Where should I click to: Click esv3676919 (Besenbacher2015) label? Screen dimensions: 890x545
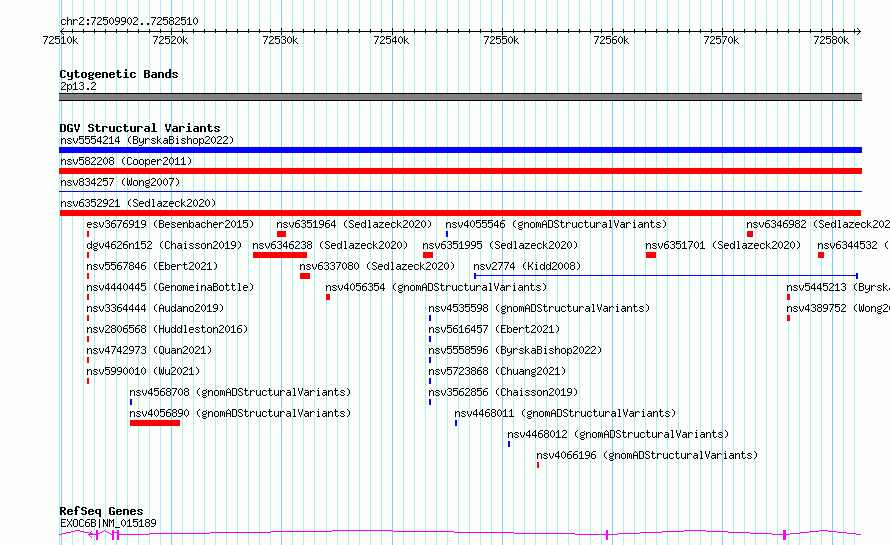(170, 224)
